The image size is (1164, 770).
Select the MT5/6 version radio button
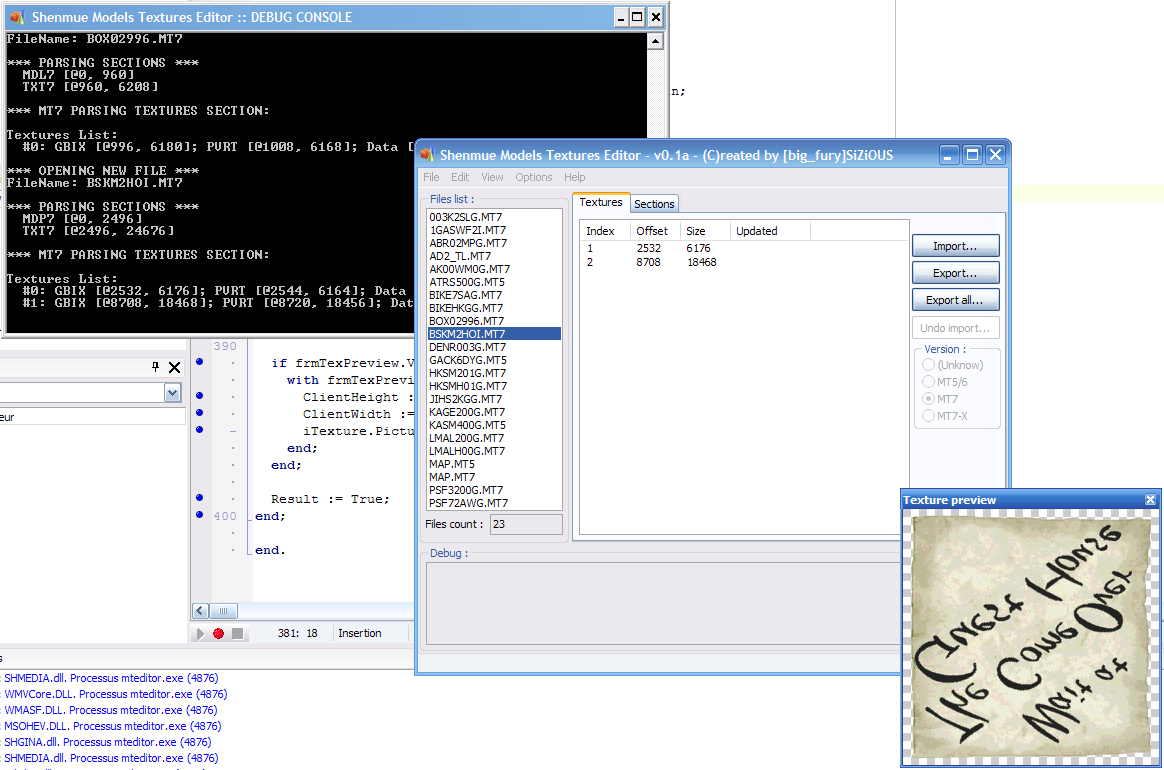tap(928, 382)
